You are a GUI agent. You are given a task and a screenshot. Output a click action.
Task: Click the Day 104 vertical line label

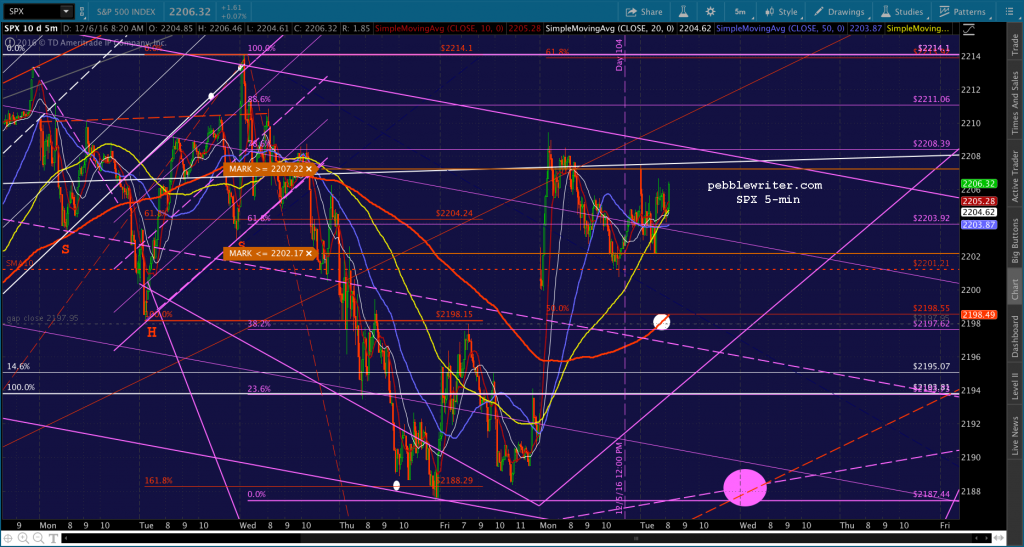(618, 54)
